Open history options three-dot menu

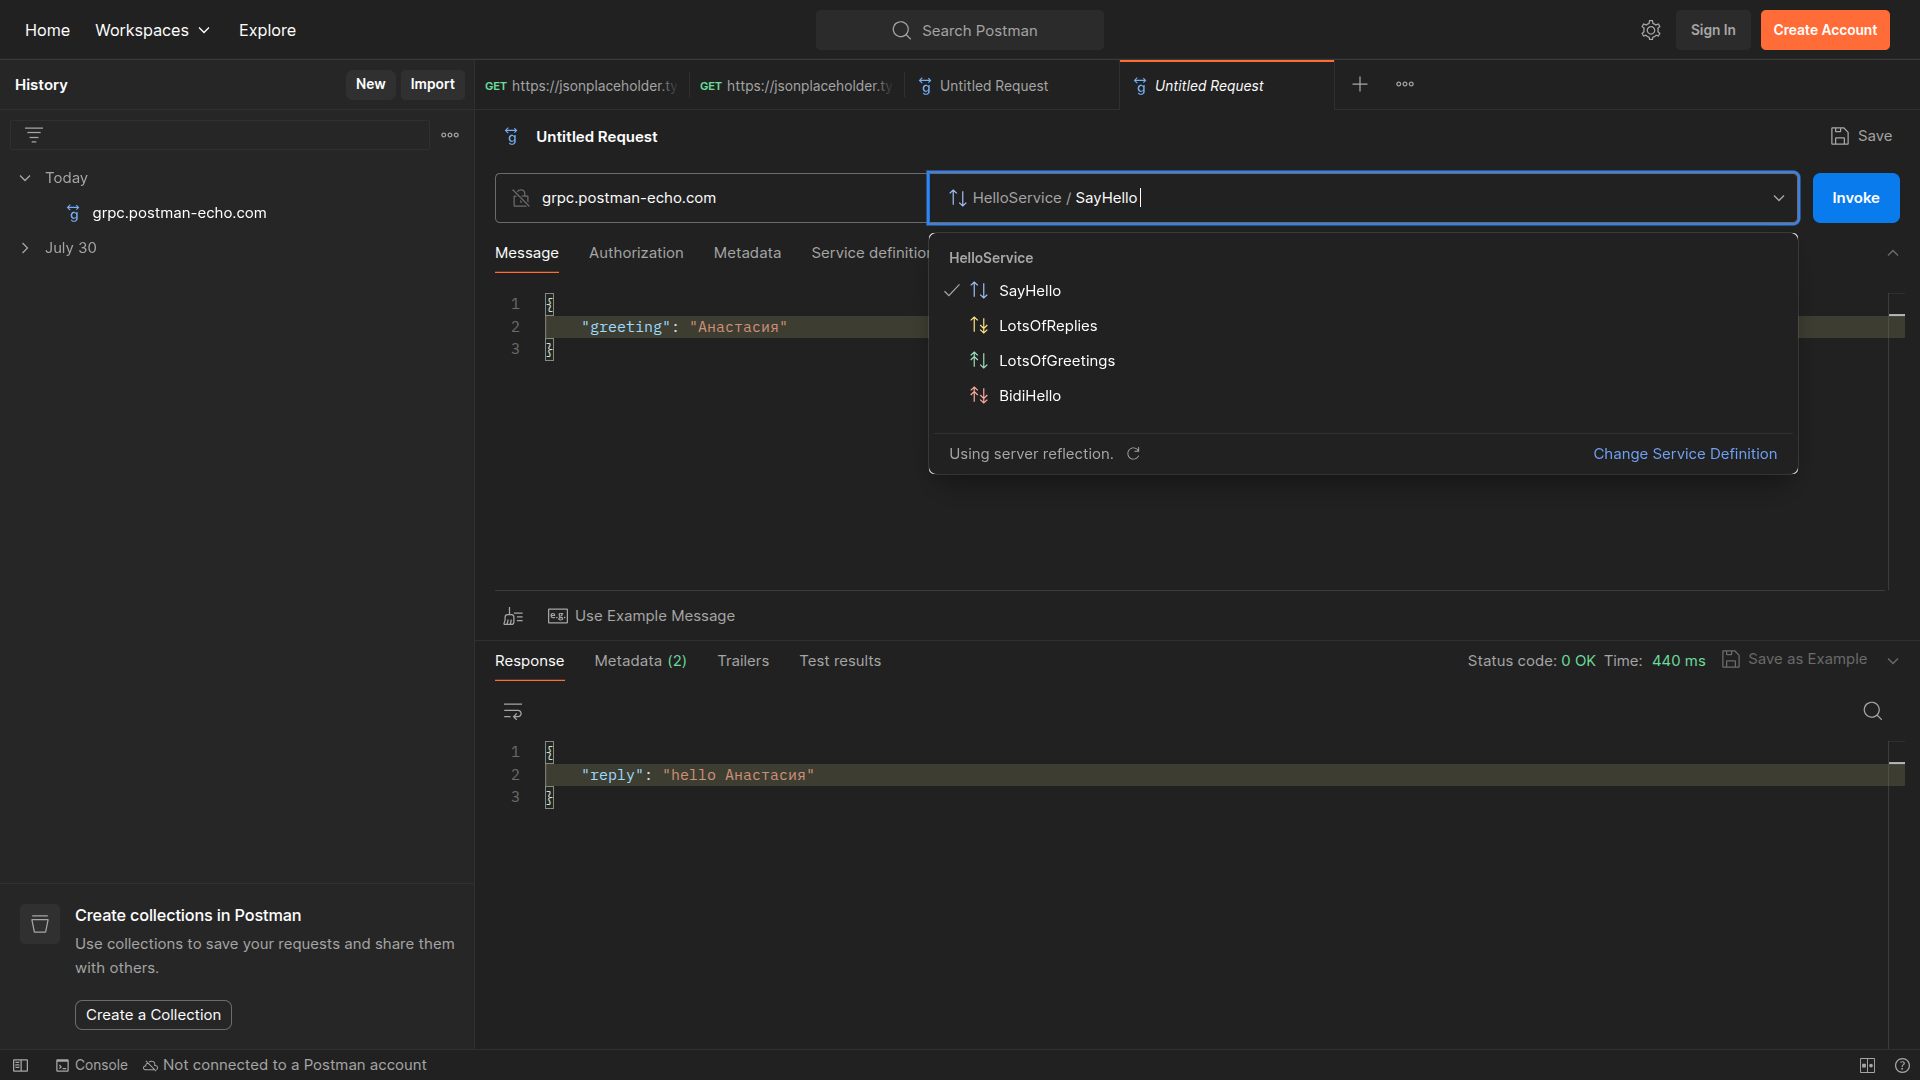[x=450, y=135]
